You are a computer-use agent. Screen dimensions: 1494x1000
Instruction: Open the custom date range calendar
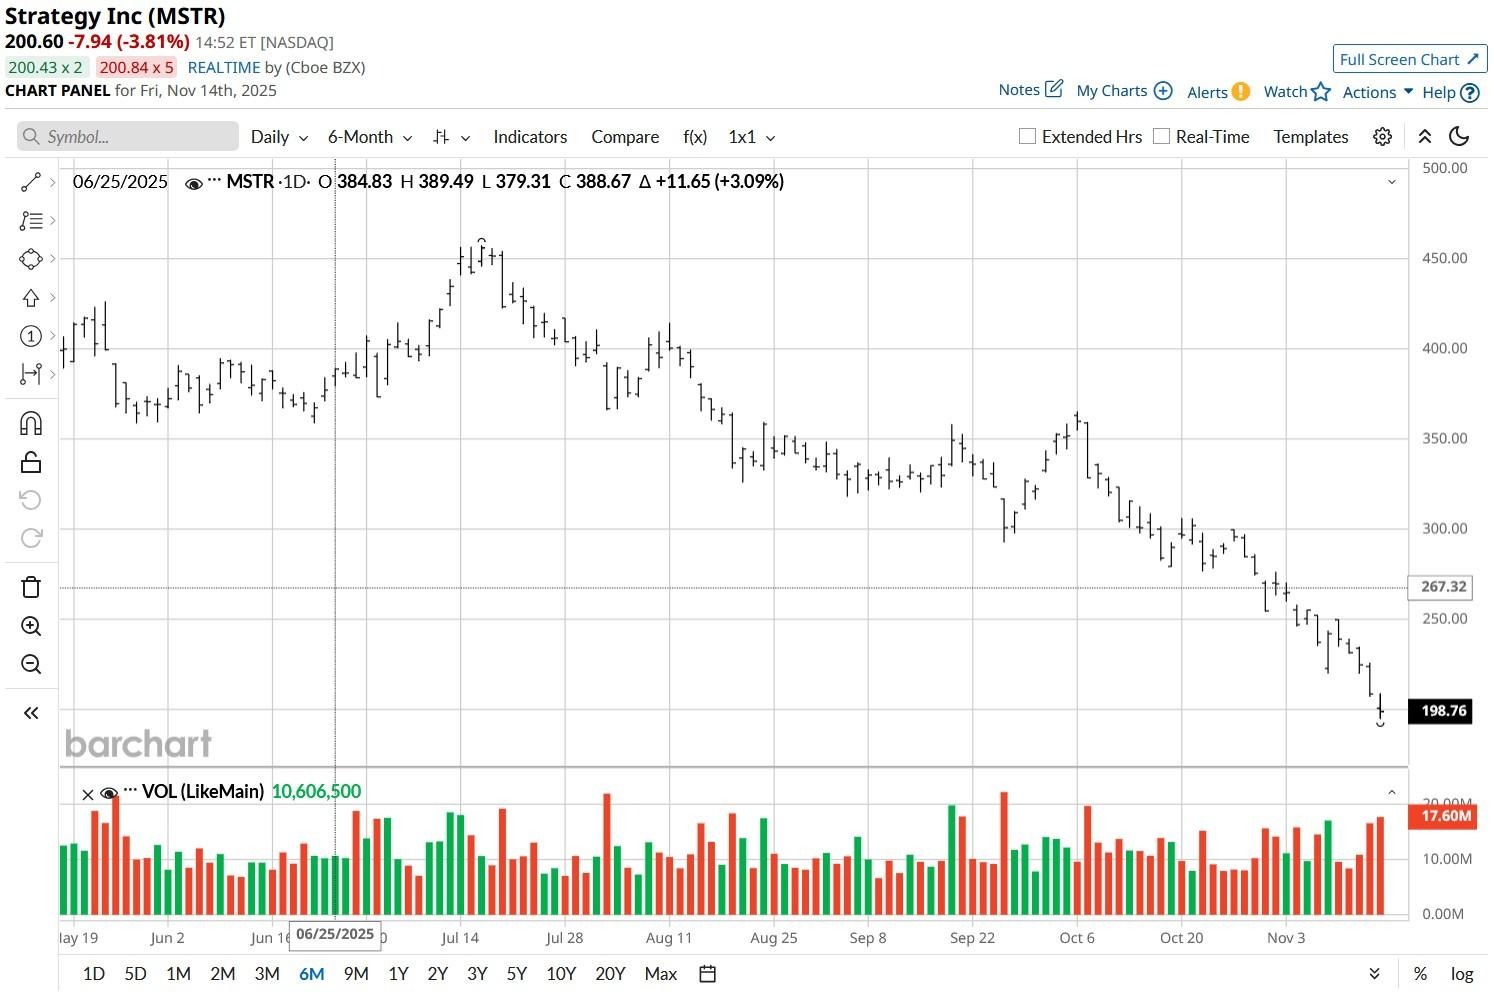[707, 974]
